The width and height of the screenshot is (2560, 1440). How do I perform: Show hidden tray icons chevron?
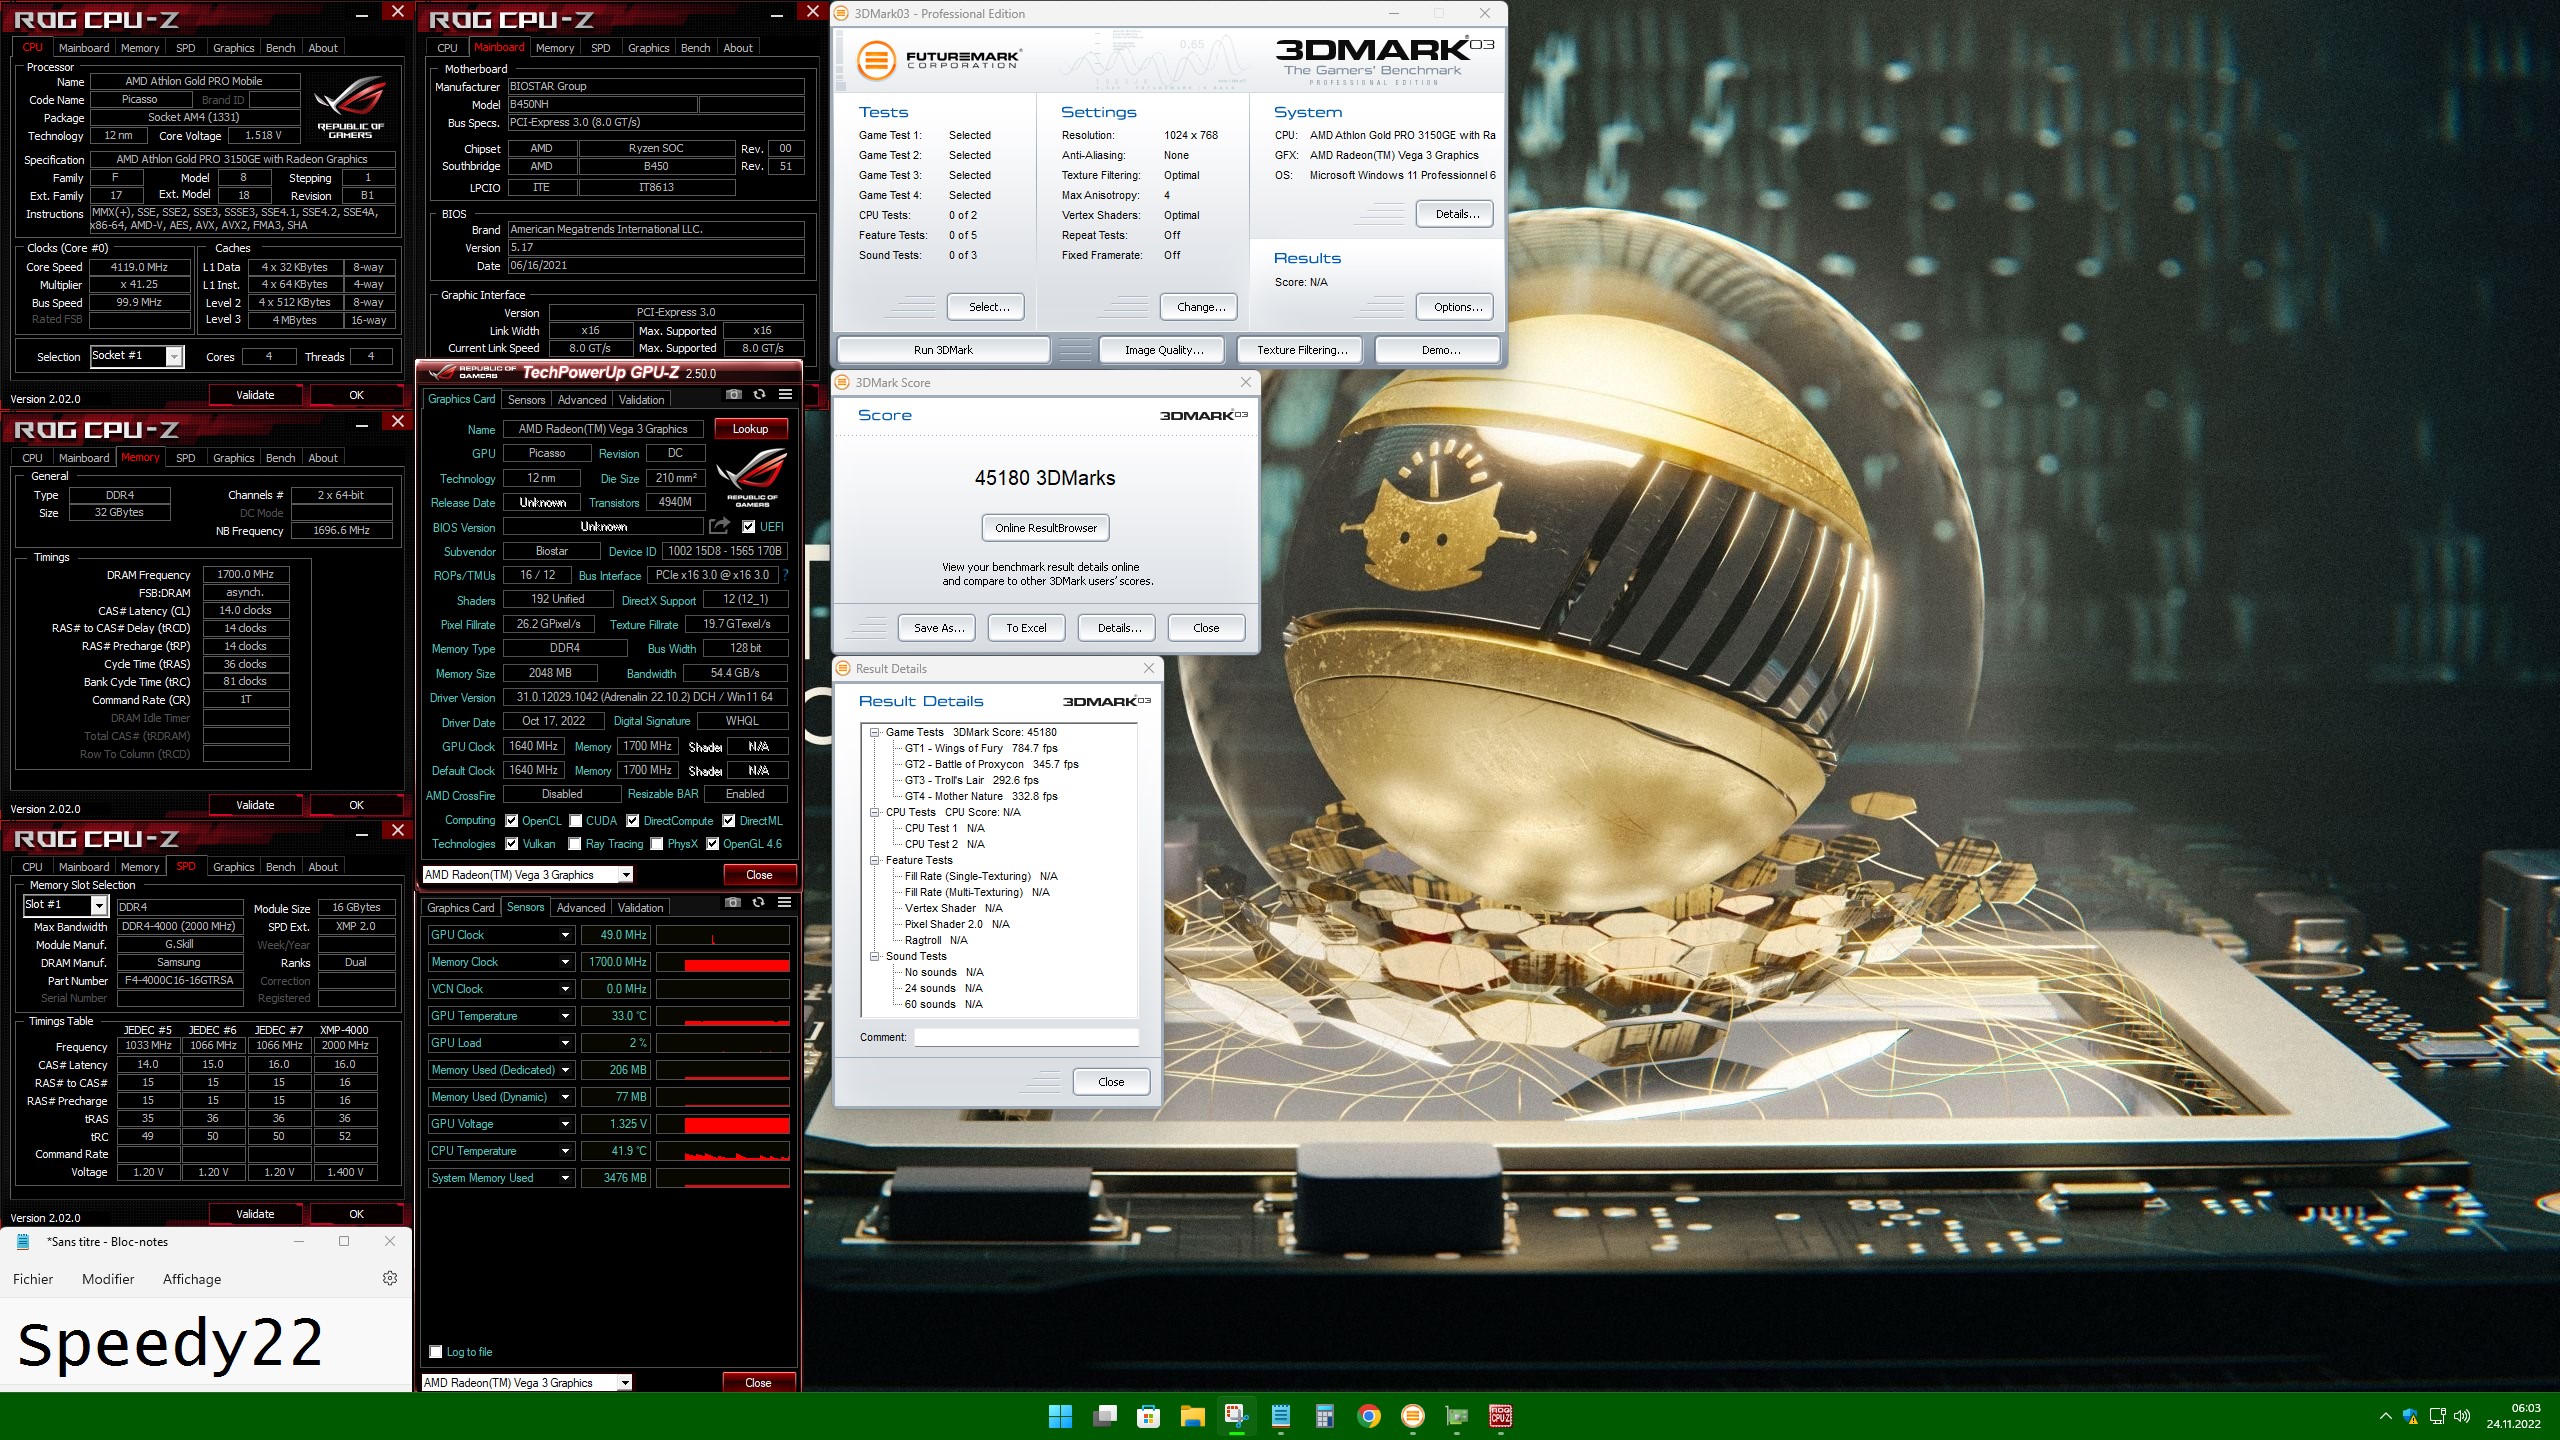click(2385, 1416)
